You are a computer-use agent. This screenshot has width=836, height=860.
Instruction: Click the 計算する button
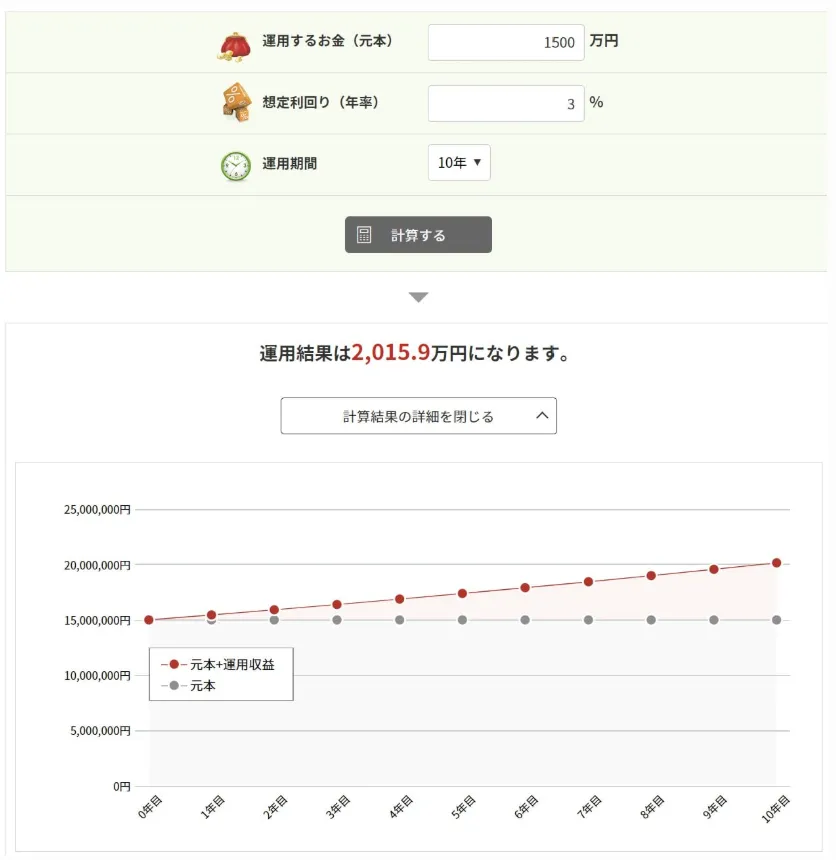click(418, 235)
